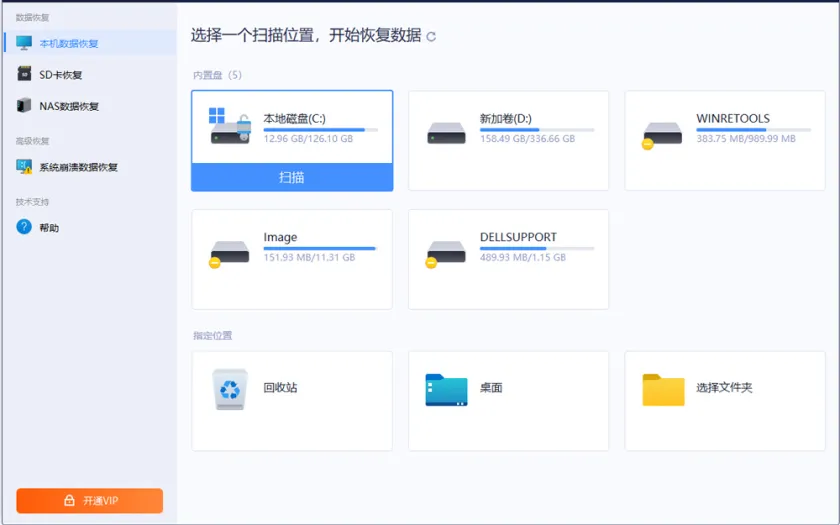
Task: Select the WINRETOOLS partition card
Action: point(725,140)
